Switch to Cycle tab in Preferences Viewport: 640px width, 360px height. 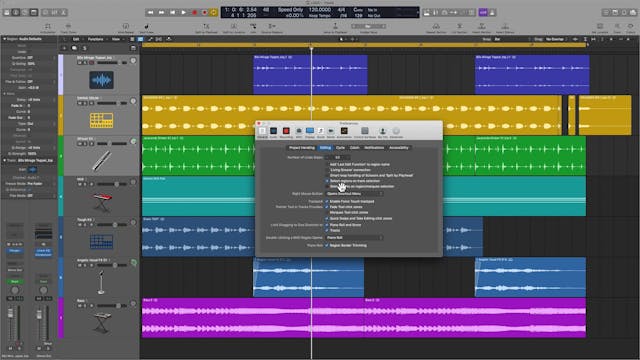coord(340,148)
